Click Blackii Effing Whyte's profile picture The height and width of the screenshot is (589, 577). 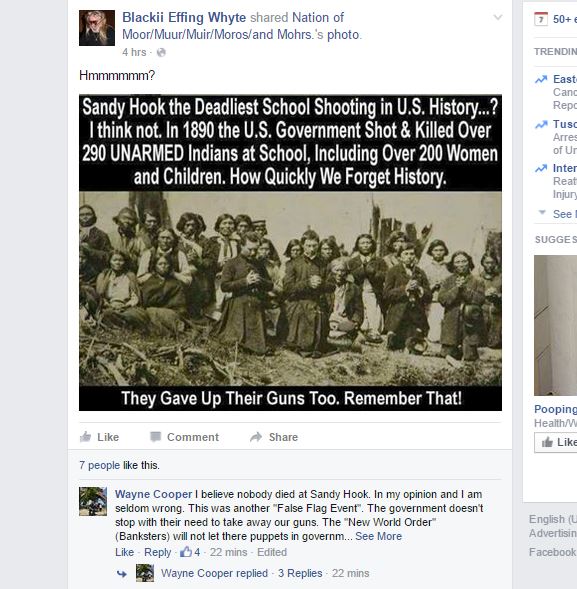click(x=97, y=28)
